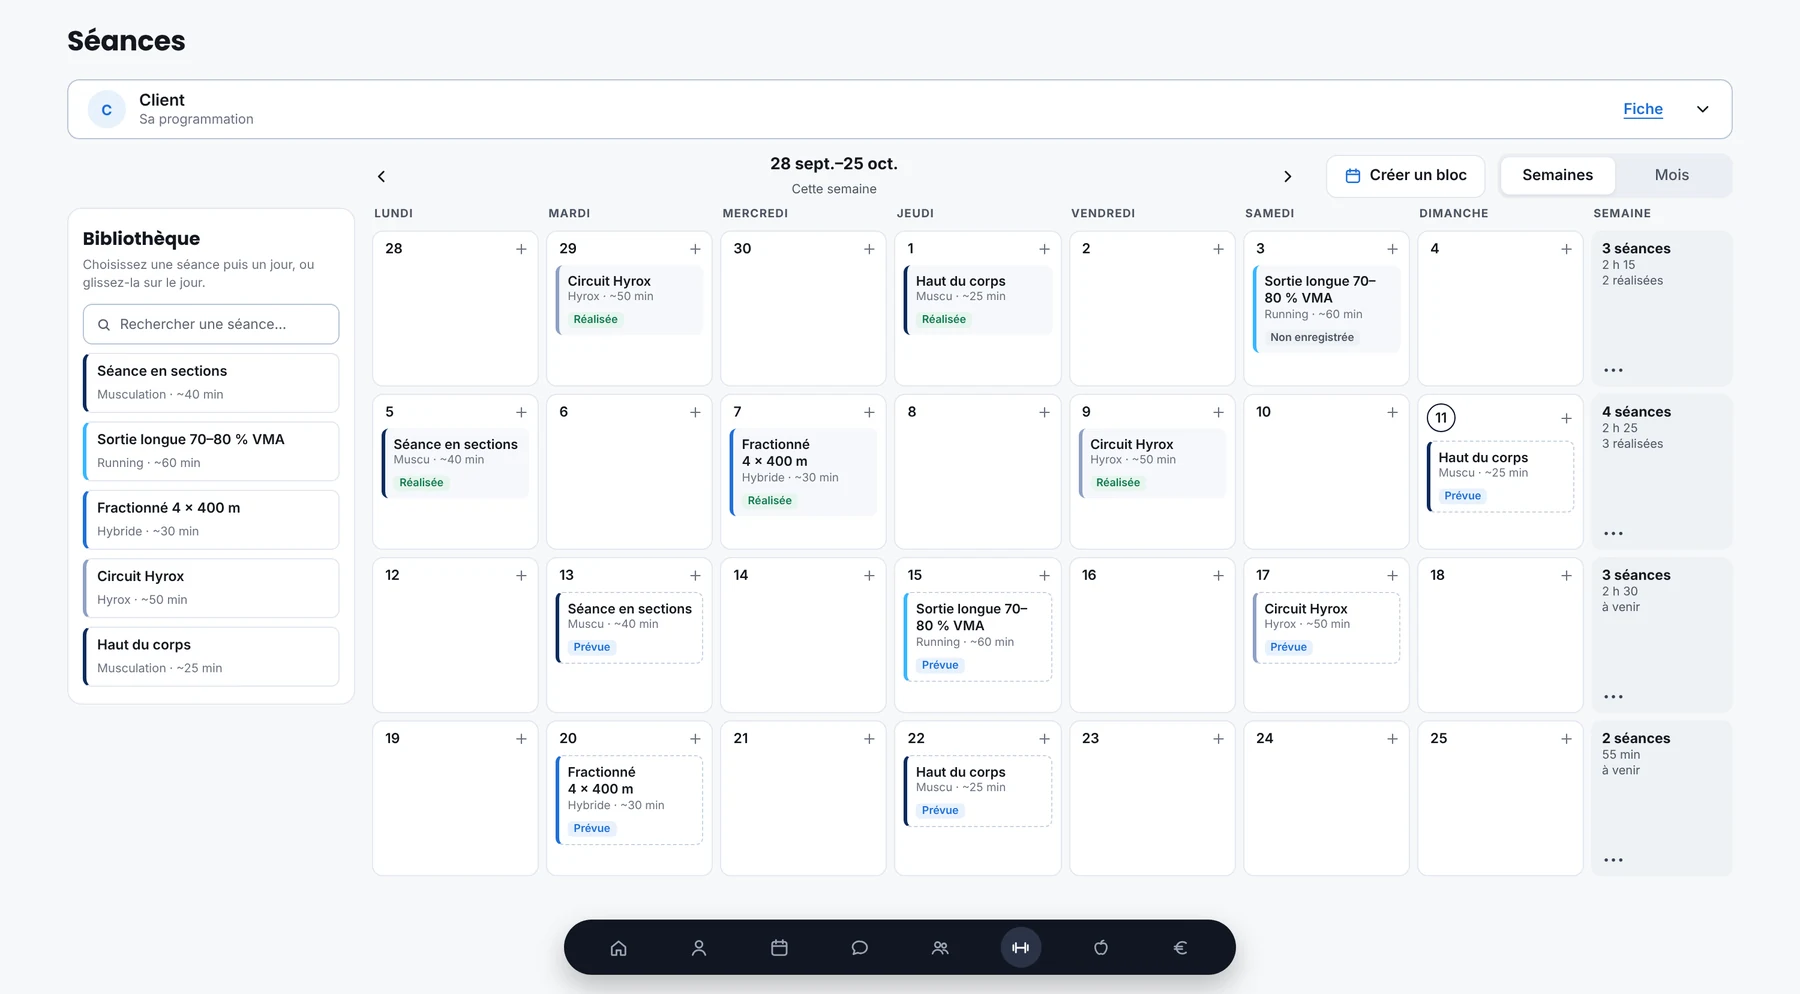This screenshot has width=1800, height=994.
Task: Open options menu for the 3 séances 2 h 15 week
Action: (1613, 370)
